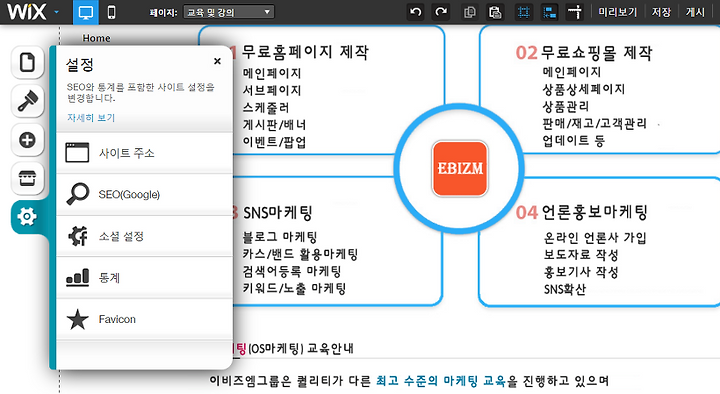Viewport: 720px width, 394px height.
Task: Click the star icon beside Favicon
Action: pos(77,319)
